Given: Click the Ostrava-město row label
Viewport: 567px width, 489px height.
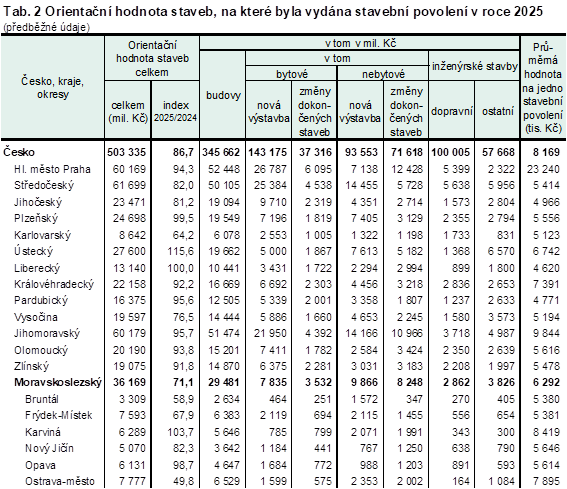Looking at the screenshot, I should [60, 481].
